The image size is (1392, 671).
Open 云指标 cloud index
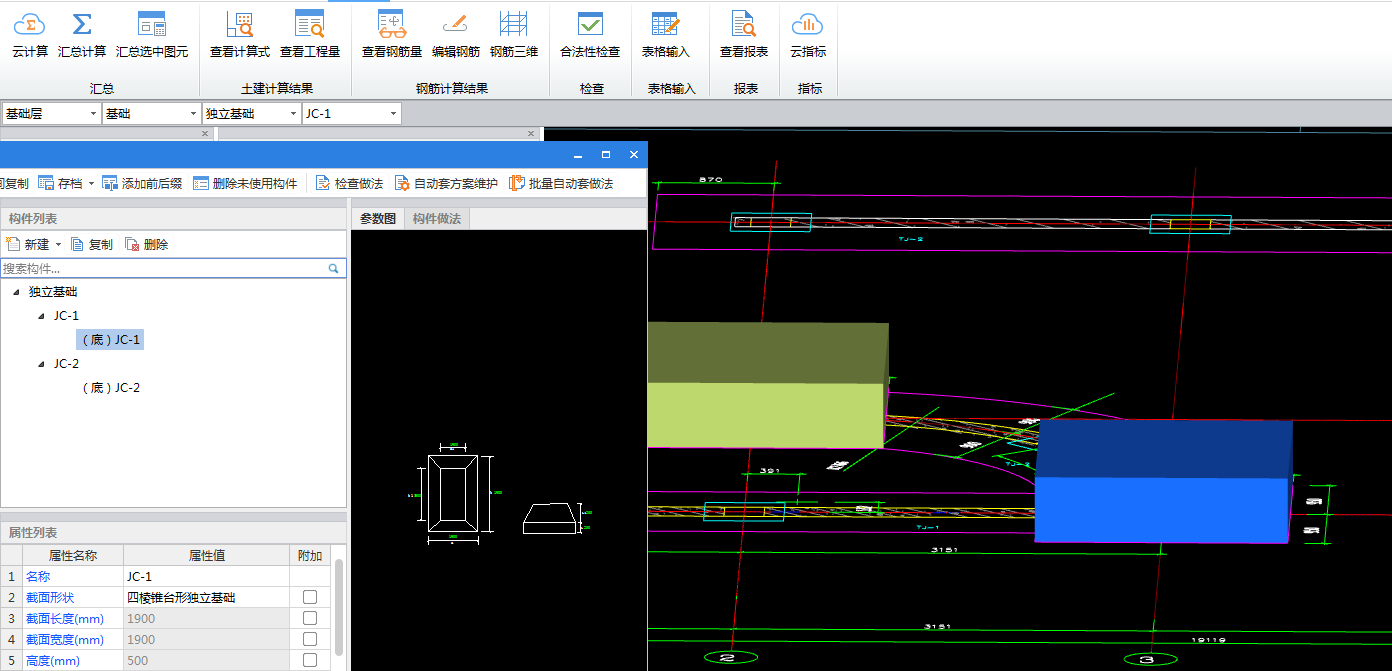[808, 36]
